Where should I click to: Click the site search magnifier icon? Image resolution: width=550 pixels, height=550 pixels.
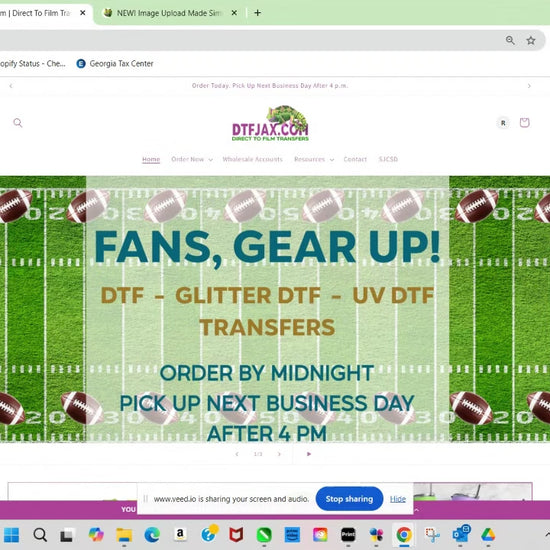click(18, 123)
